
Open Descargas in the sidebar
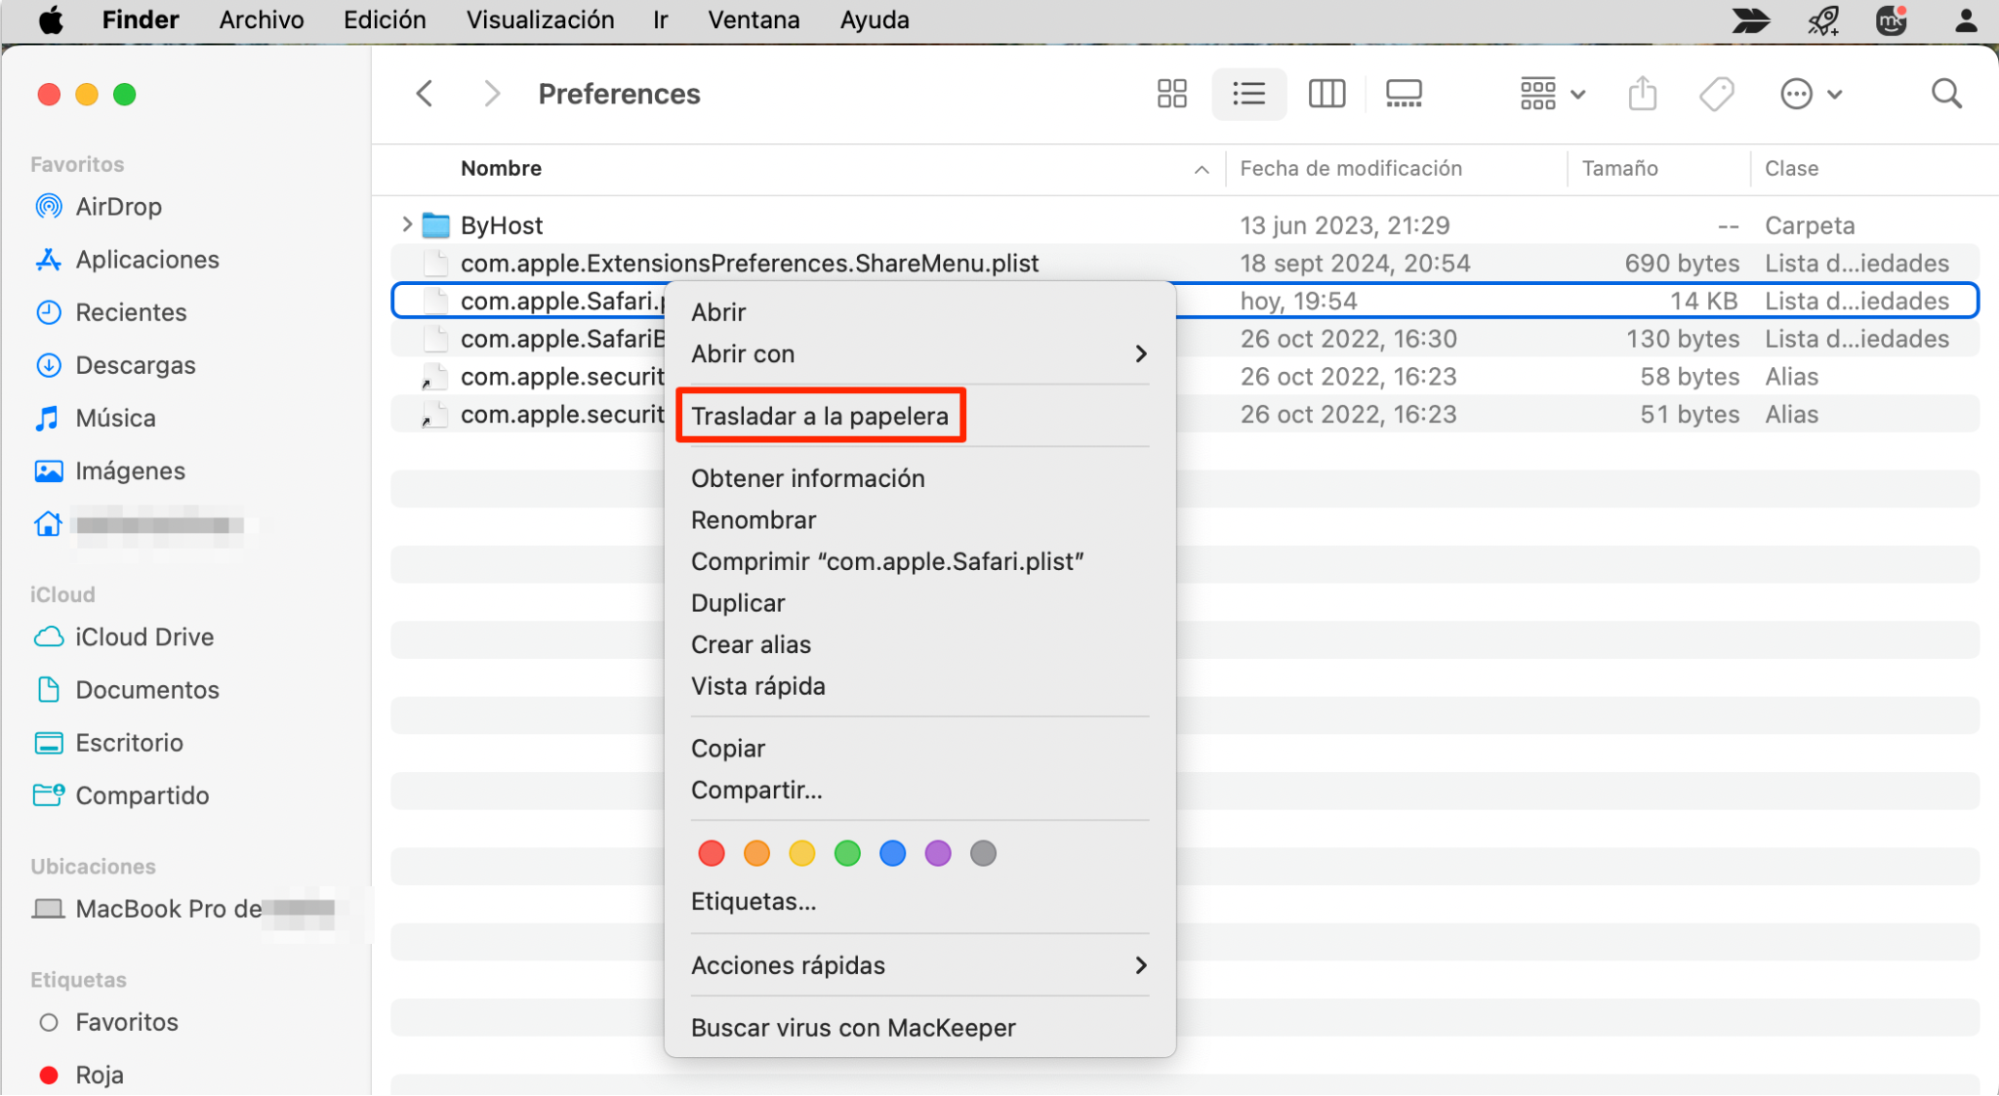coord(115,366)
